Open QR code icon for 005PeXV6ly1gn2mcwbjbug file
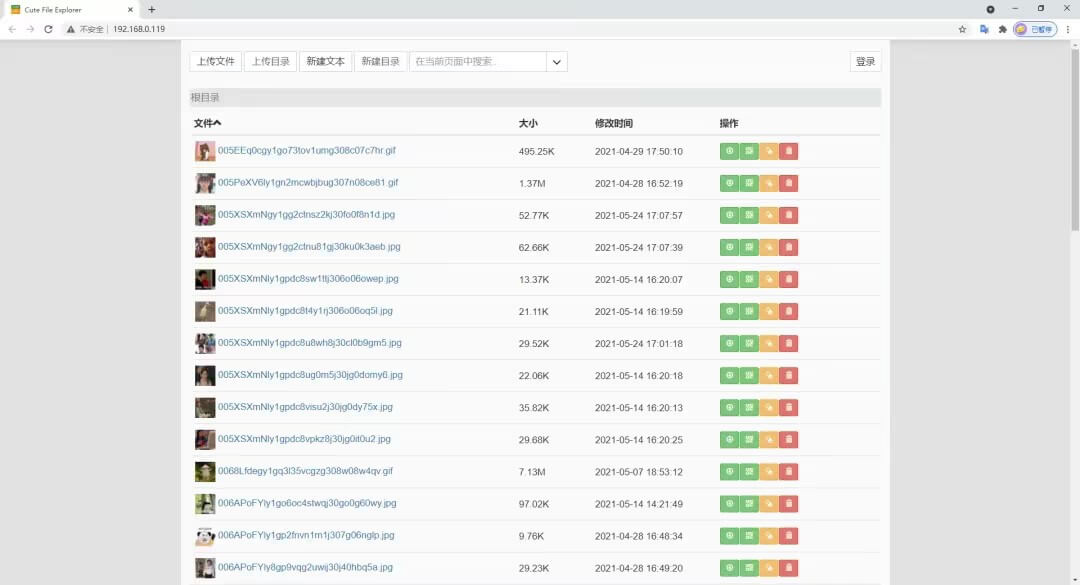 [749, 182]
